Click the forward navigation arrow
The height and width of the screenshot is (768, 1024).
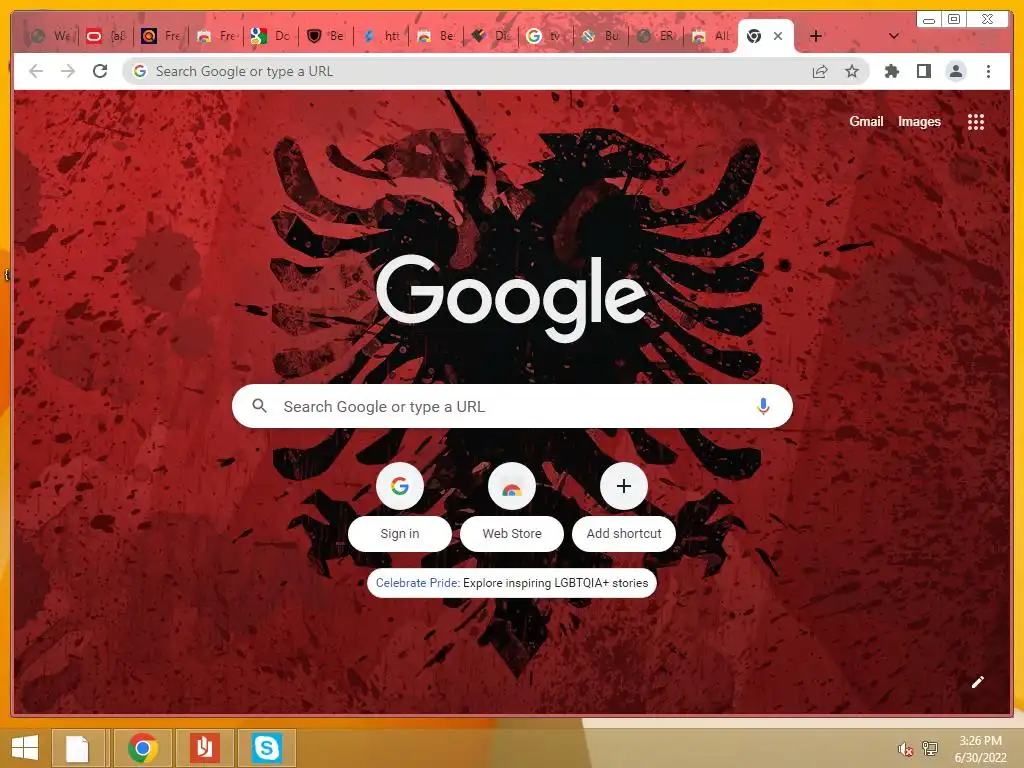(x=68, y=71)
